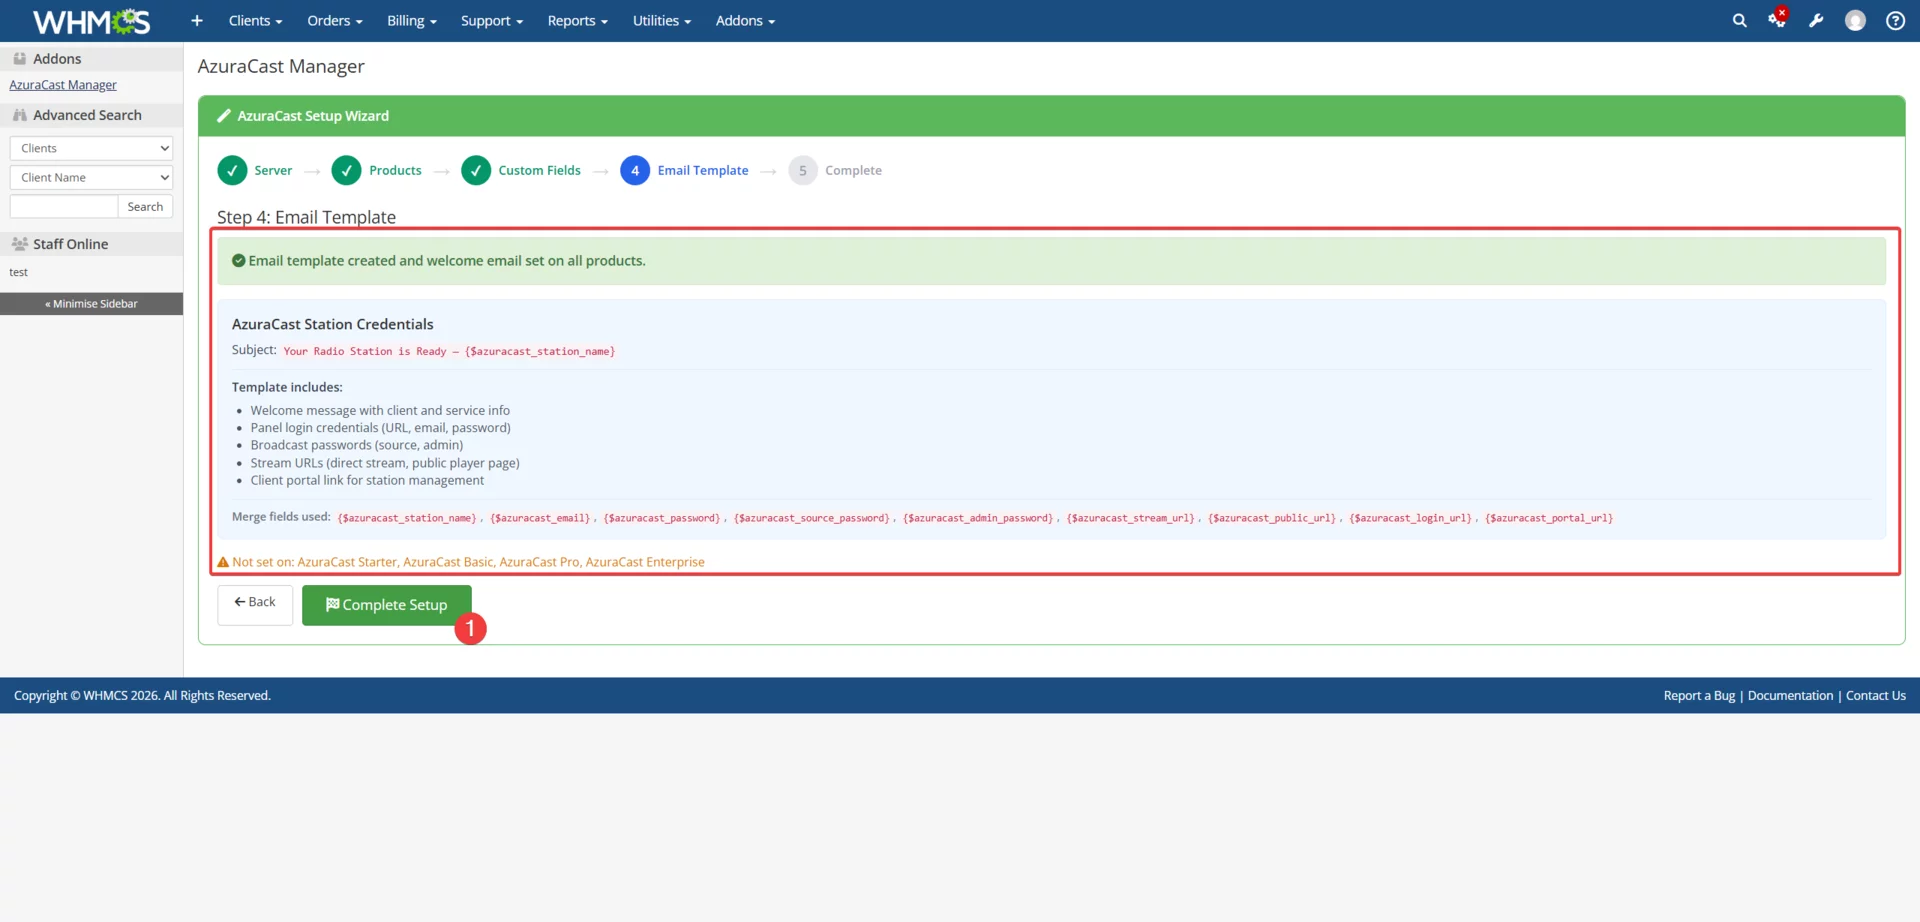Viewport: 1920px width, 922px height.
Task: Open the Client Name dropdown
Action: (91, 177)
